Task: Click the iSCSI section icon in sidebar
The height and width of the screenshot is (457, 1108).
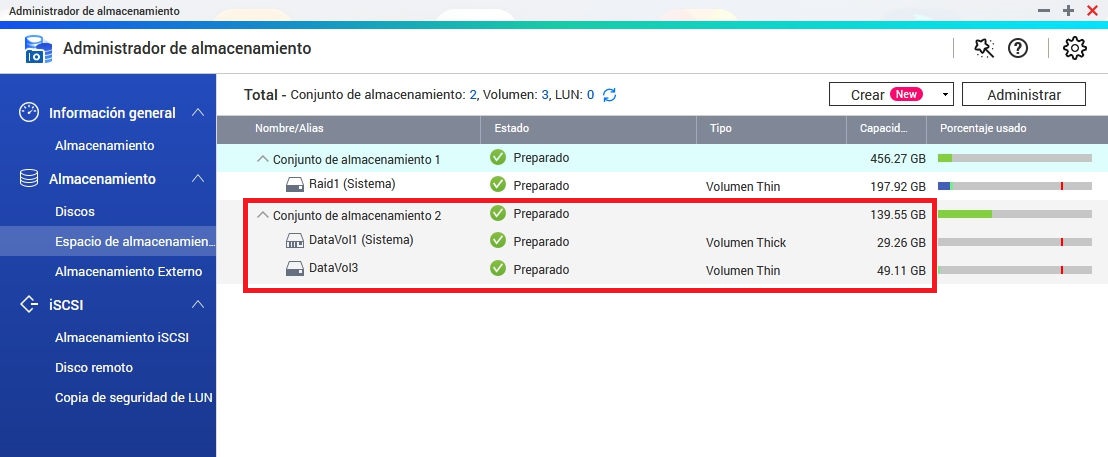Action: [x=29, y=304]
